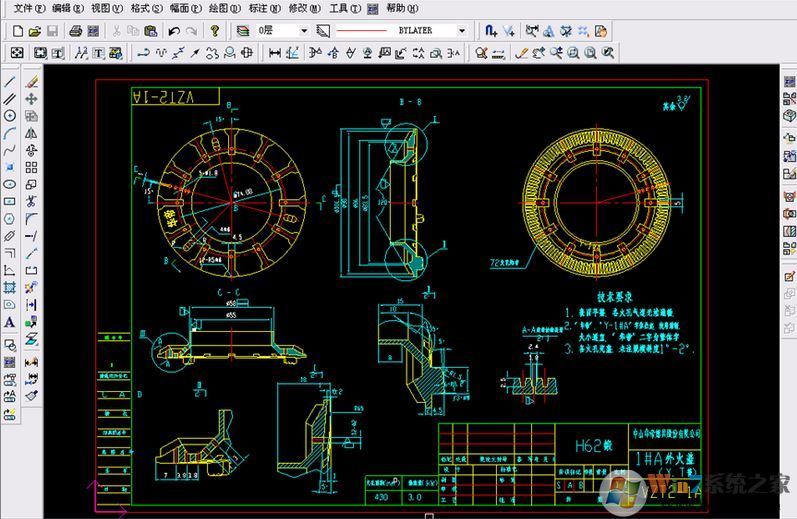This screenshot has height=519, width=797.
Task: Select the Mirror tool in left toolbar
Action: tap(31, 133)
